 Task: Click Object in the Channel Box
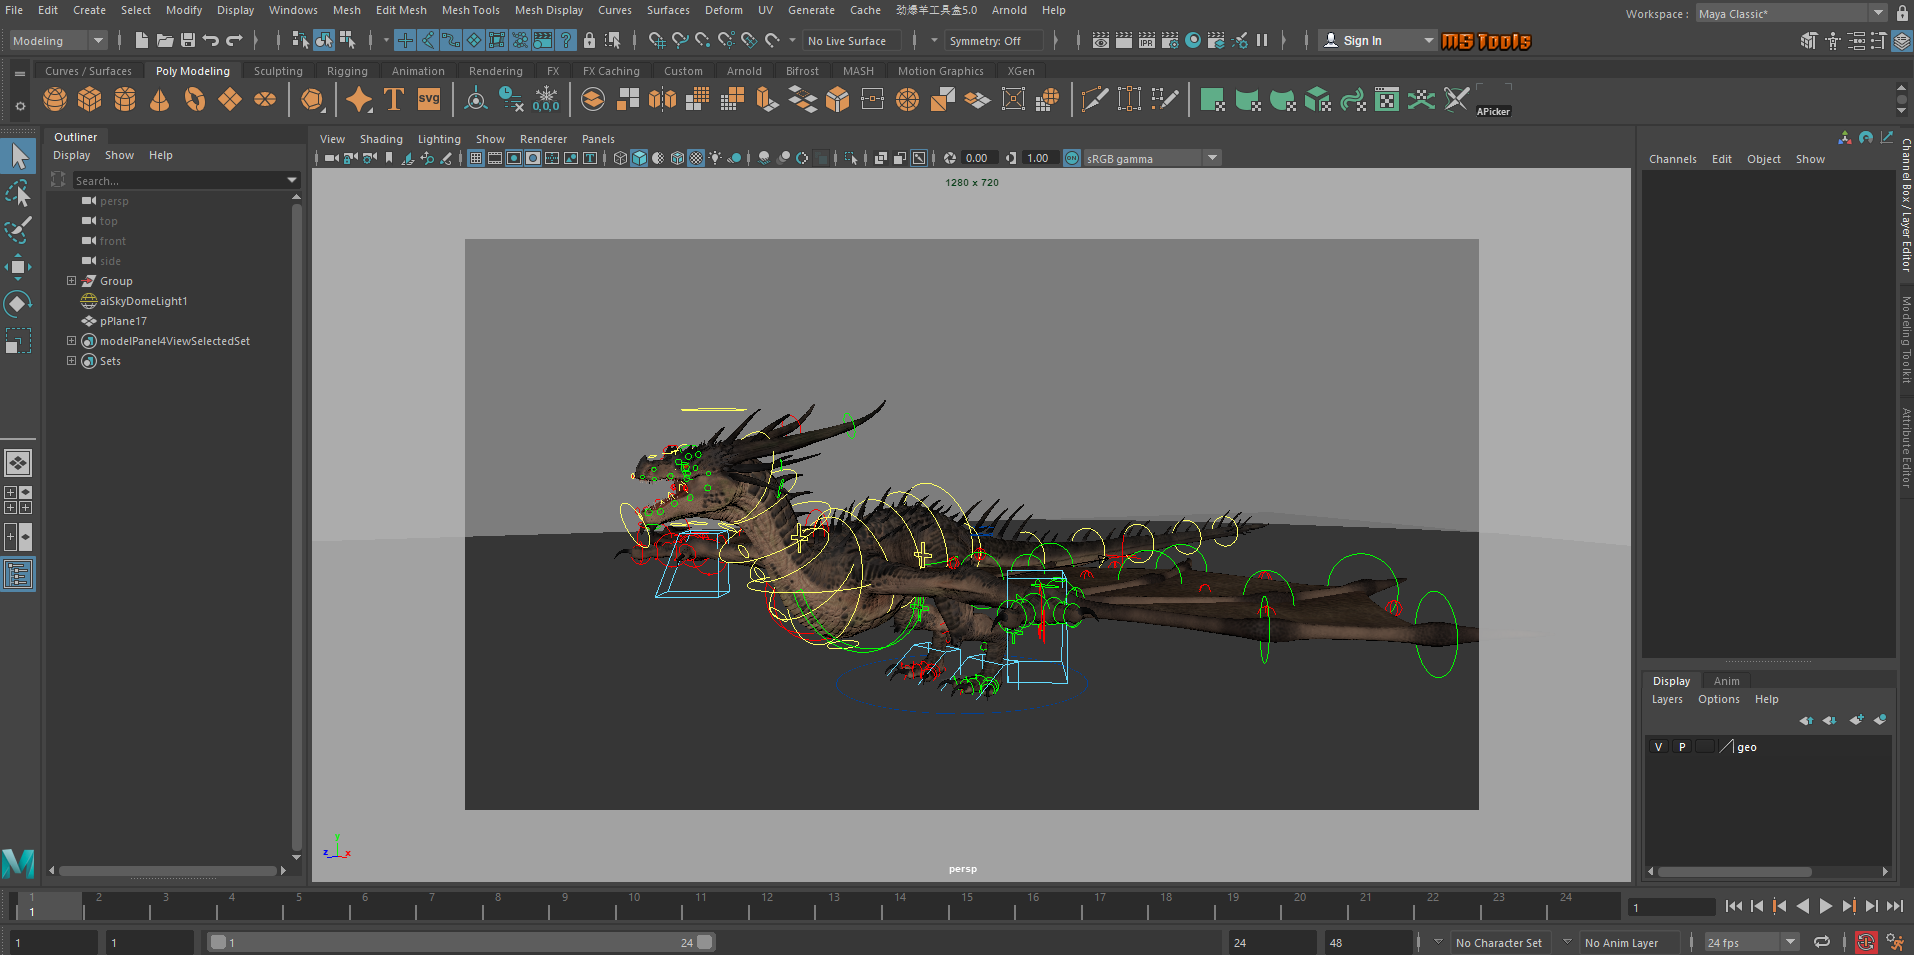click(1763, 159)
